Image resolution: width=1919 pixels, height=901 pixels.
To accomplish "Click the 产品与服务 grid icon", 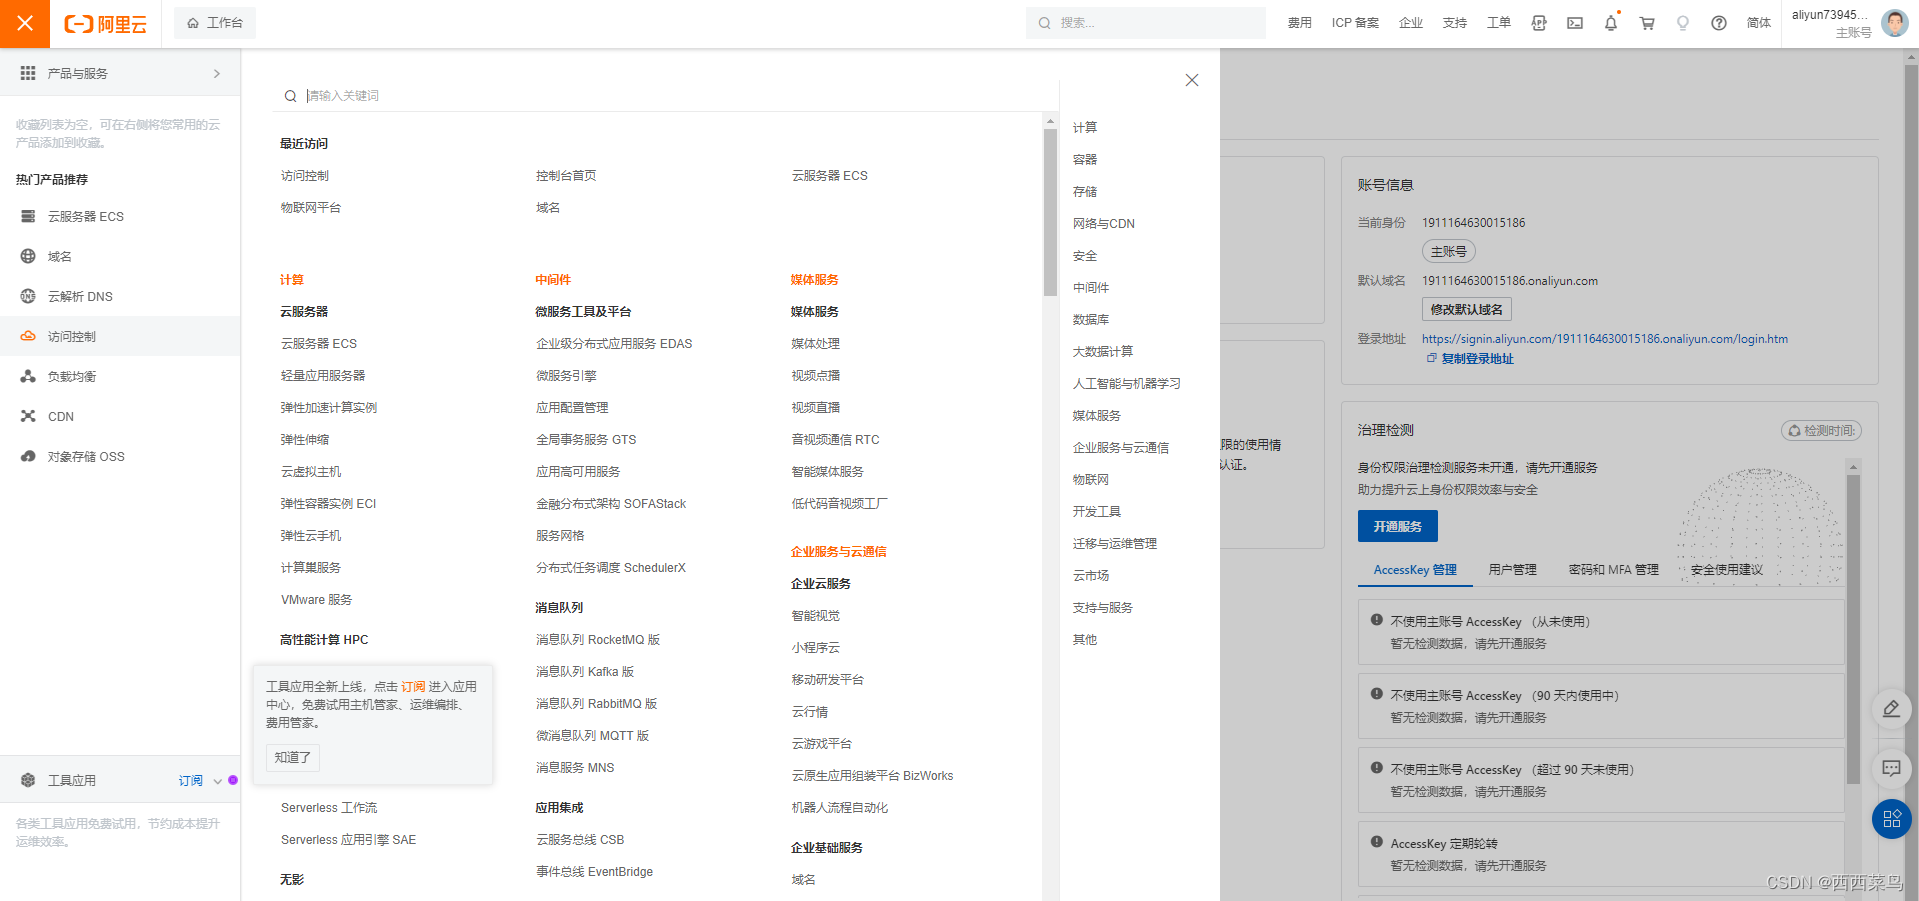I will 28,73.
